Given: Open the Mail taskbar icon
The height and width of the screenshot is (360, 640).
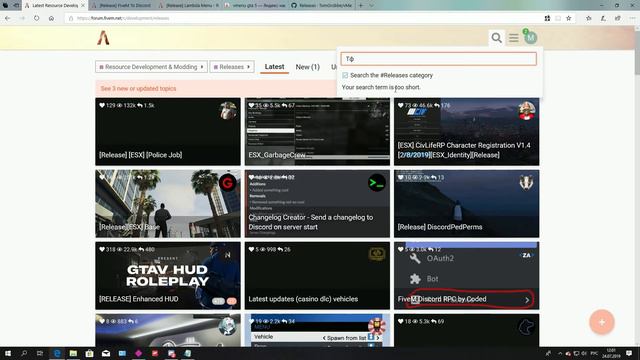Looking at the screenshot, I should [x=106, y=353].
